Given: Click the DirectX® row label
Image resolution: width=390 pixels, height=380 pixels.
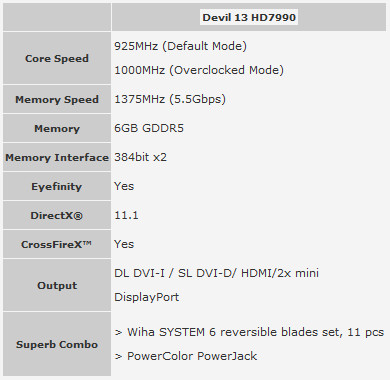Looking at the screenshot, I should tap(56, 215).
